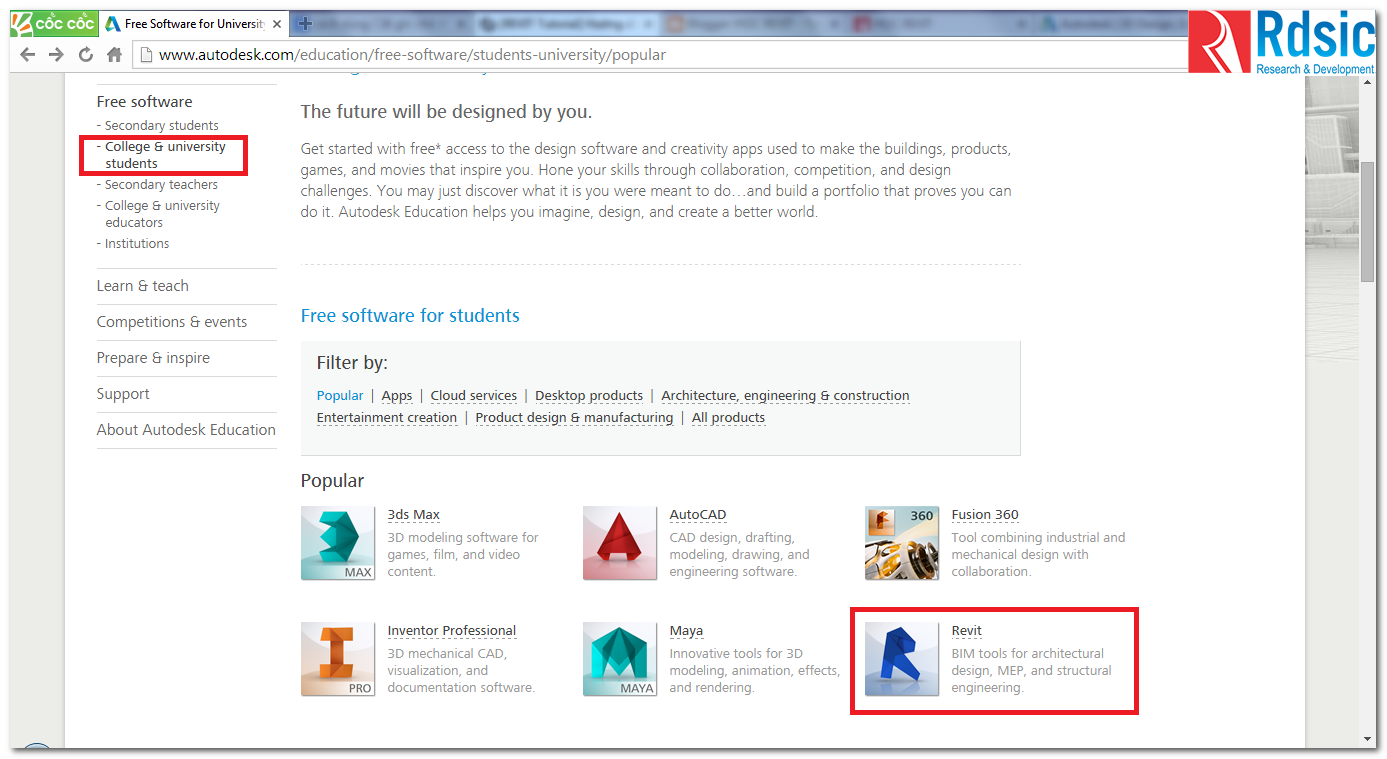This screenshot has width=1387, height=759.
Task: Click the Revit product icon
Action: 902,659
